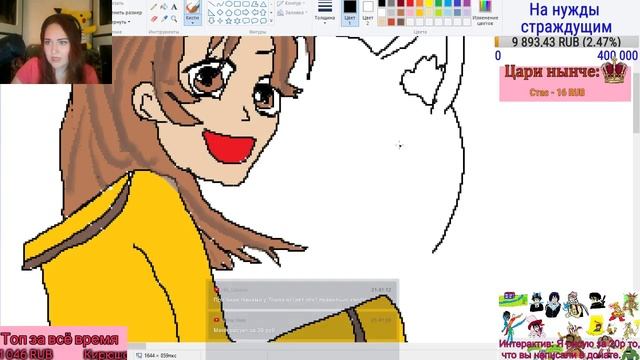Pick the green palette color

(x=438, y=2)
